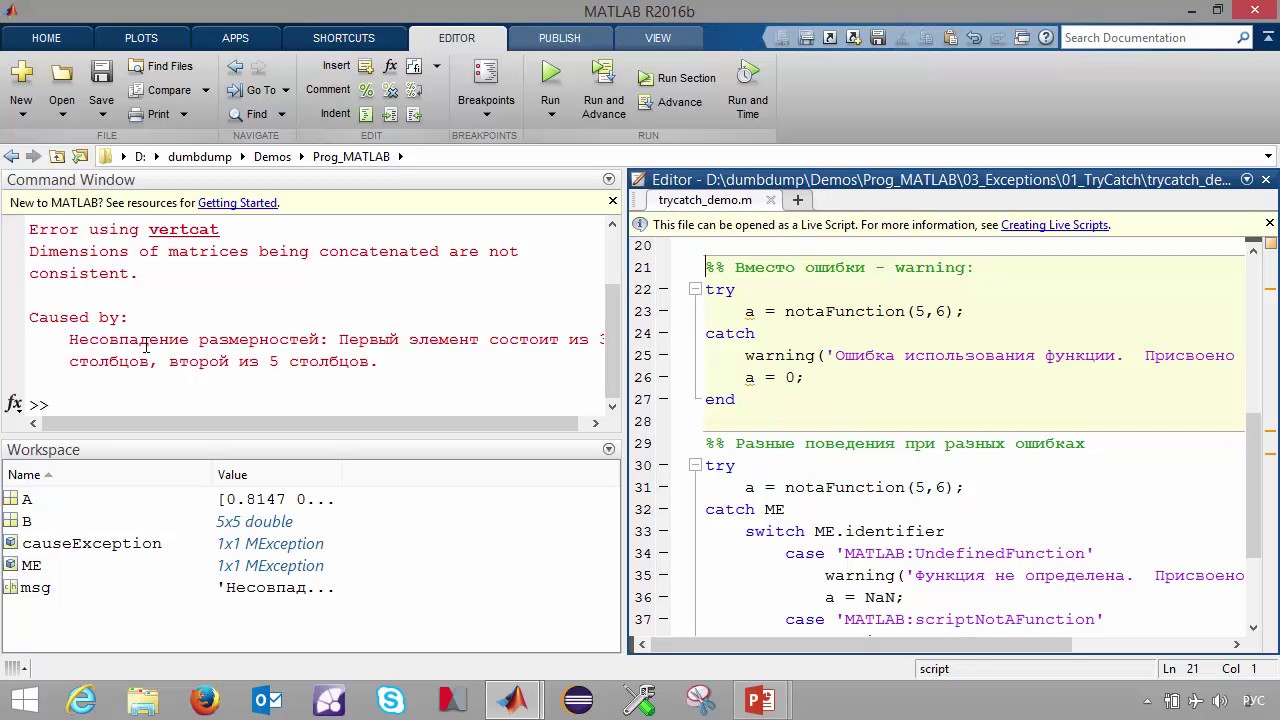Click the Command Window horizontal scrollbar
The width and height of the screenshot is (1280, 720).
click(312, 423)
